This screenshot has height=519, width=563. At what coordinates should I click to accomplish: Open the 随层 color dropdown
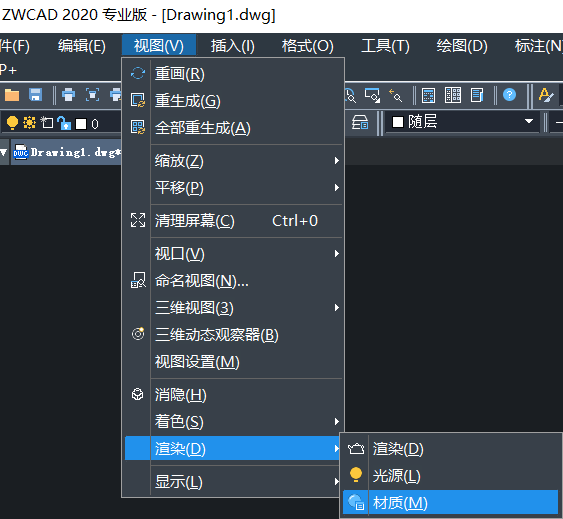528,121
